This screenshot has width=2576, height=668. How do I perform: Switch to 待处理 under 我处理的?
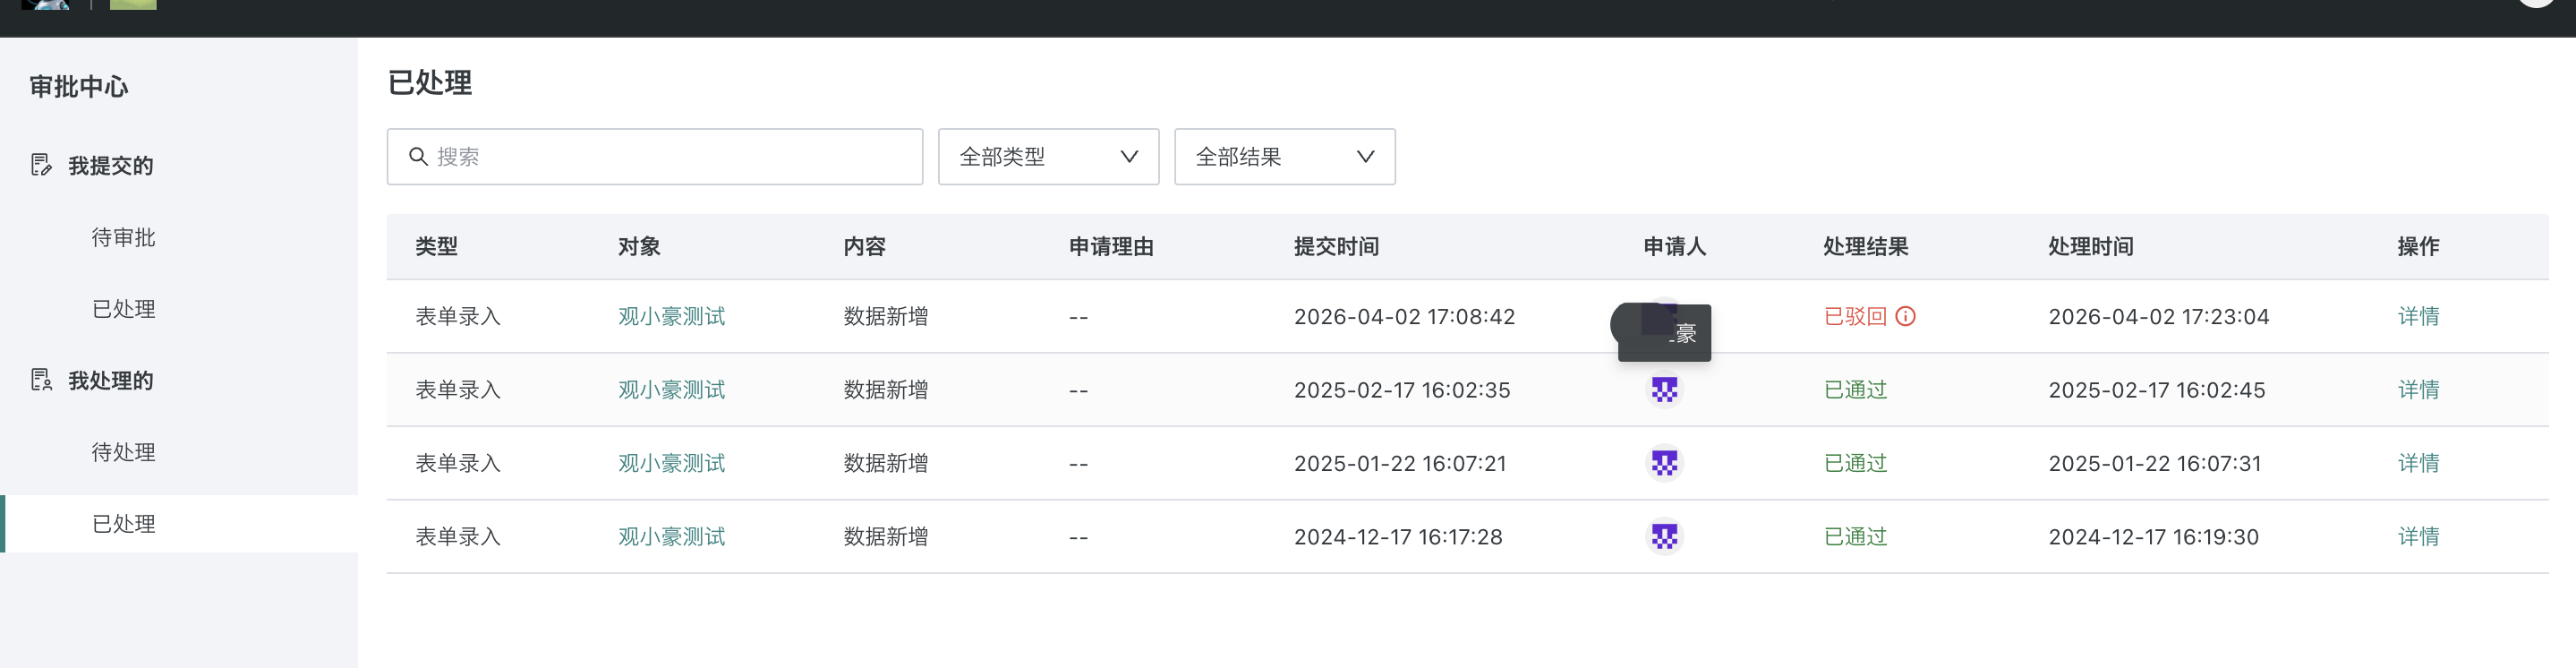[x=123, y=452]
